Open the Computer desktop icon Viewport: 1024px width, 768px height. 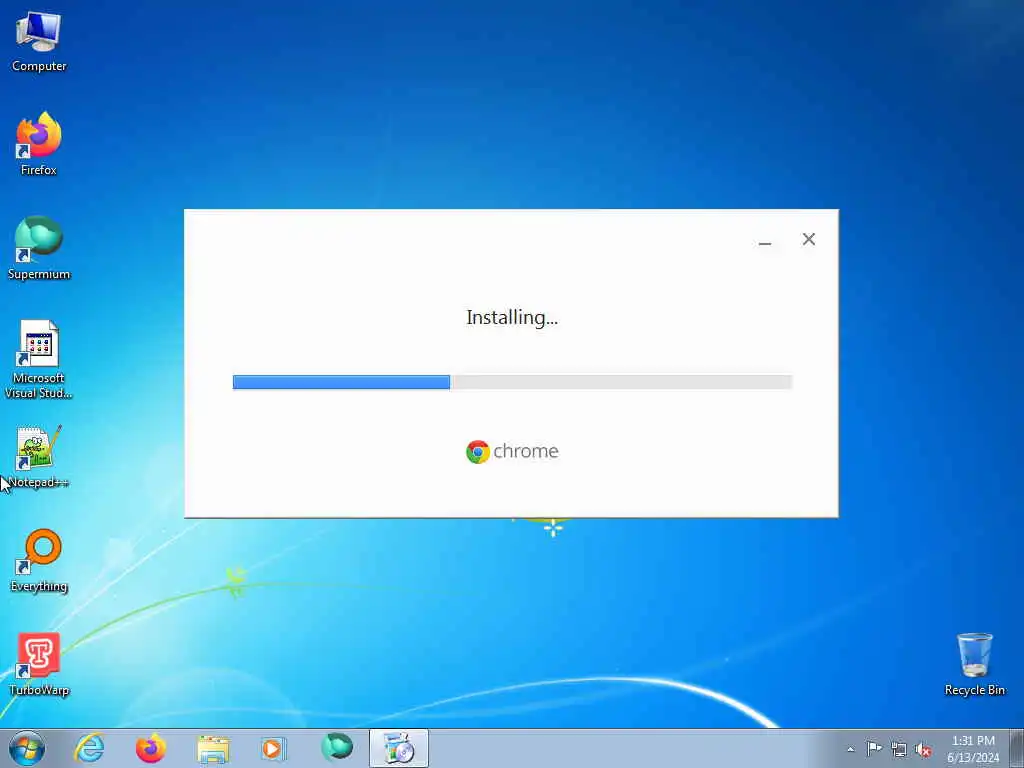click(39, 42)
